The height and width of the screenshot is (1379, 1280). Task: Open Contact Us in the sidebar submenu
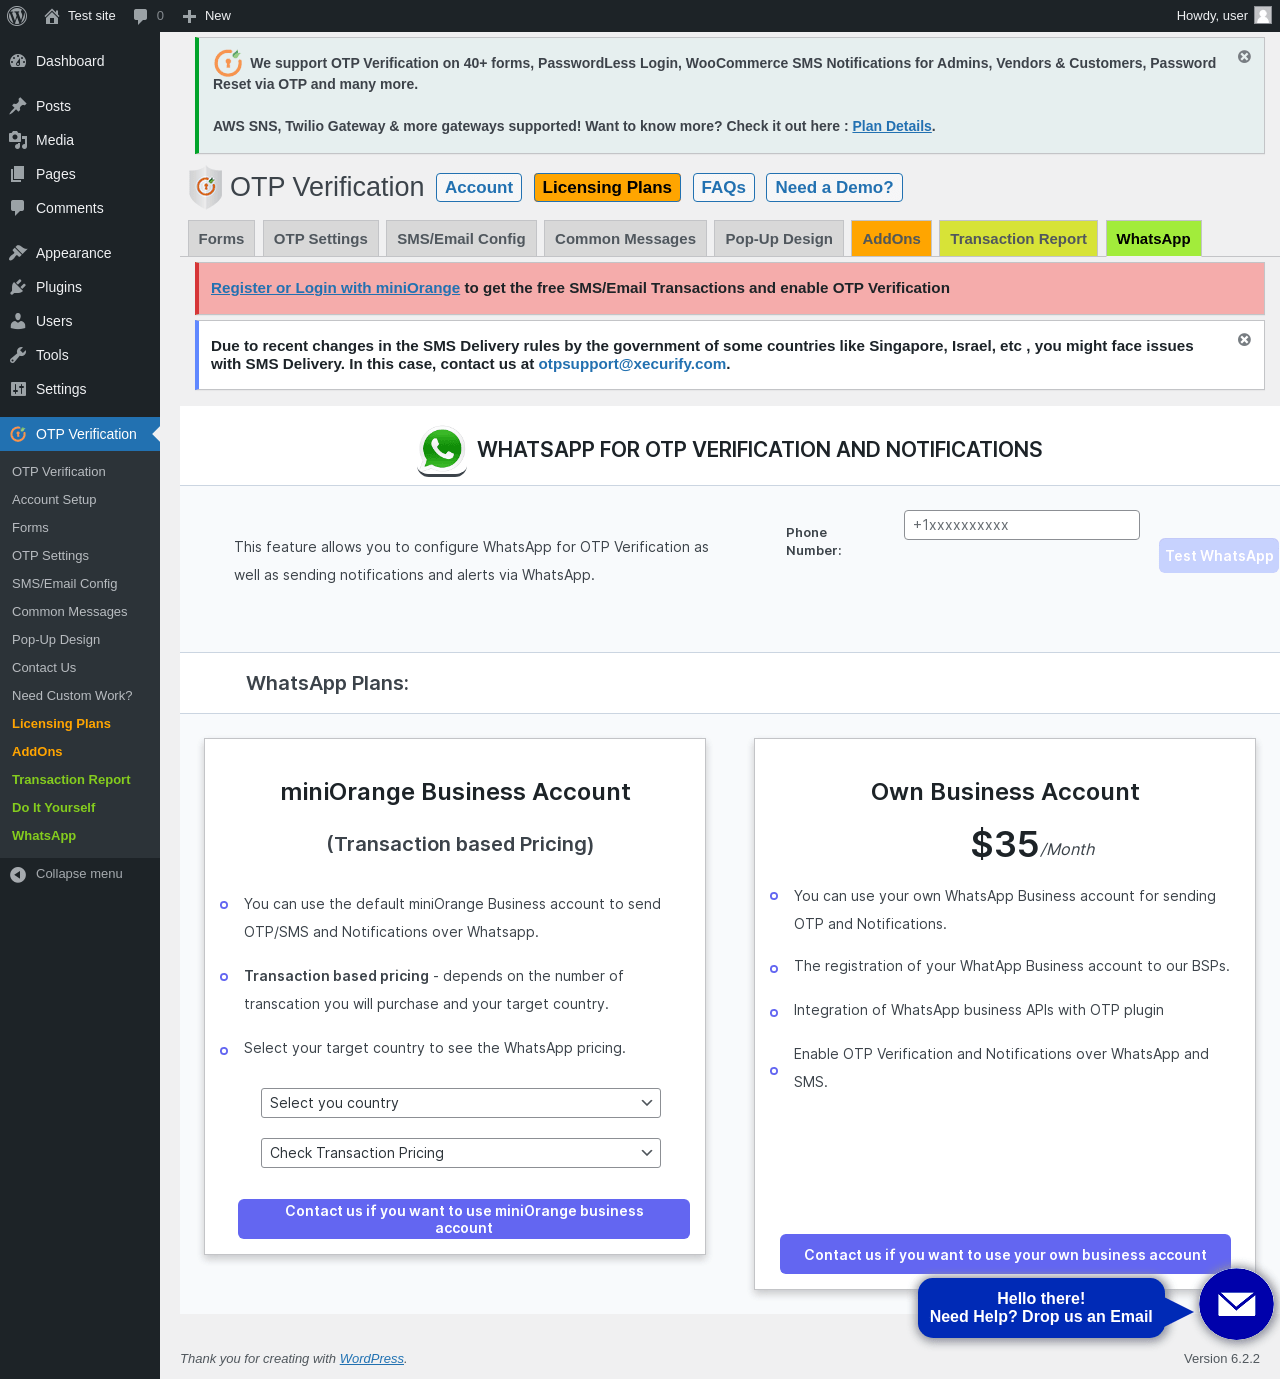[x=44, y=668]
